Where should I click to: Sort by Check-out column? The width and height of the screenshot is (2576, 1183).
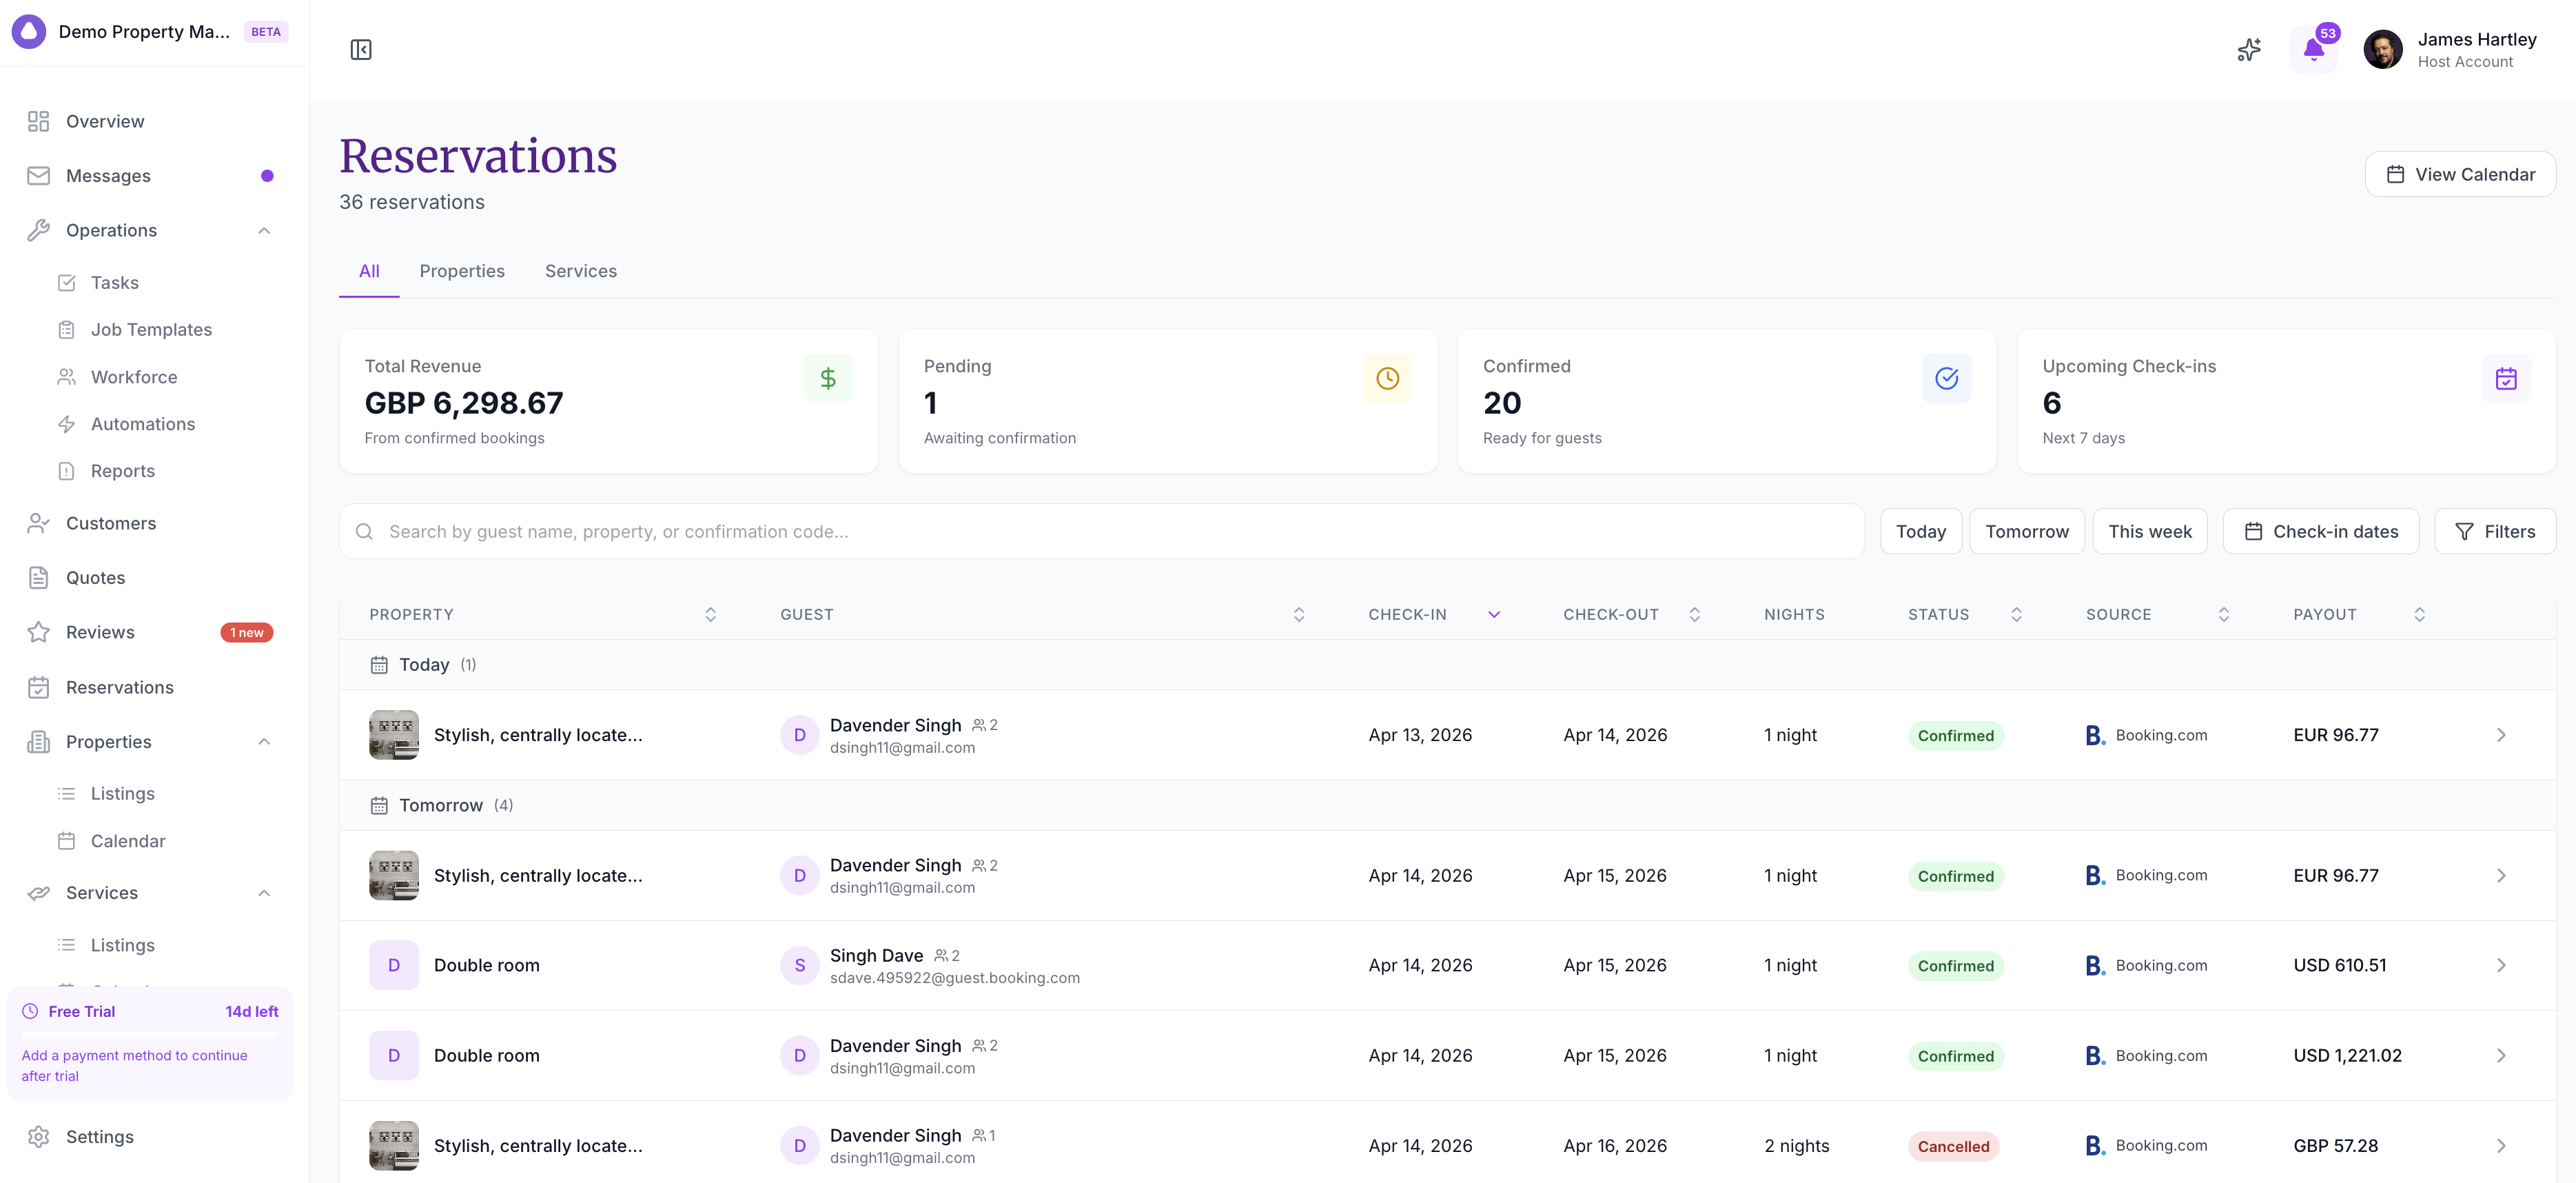coord(1695,615)
